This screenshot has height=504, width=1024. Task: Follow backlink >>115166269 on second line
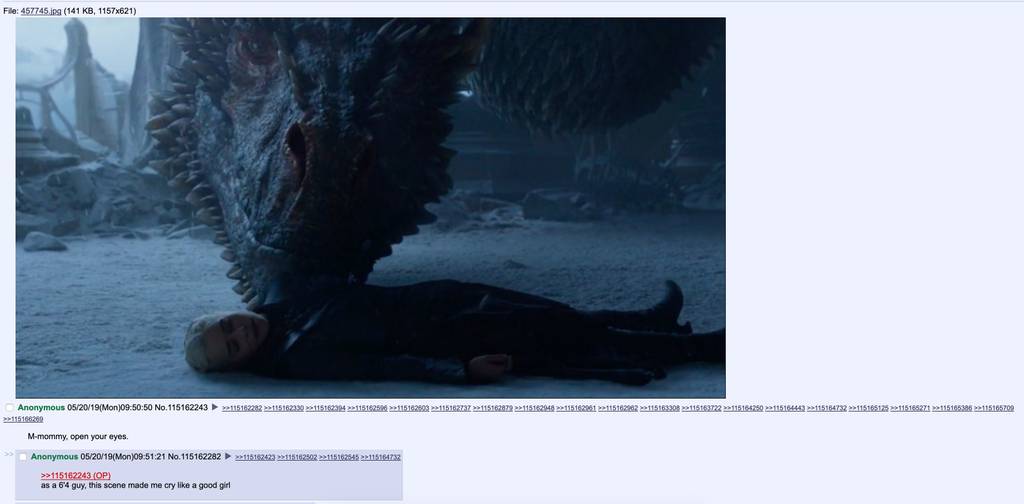coord(24,419)
